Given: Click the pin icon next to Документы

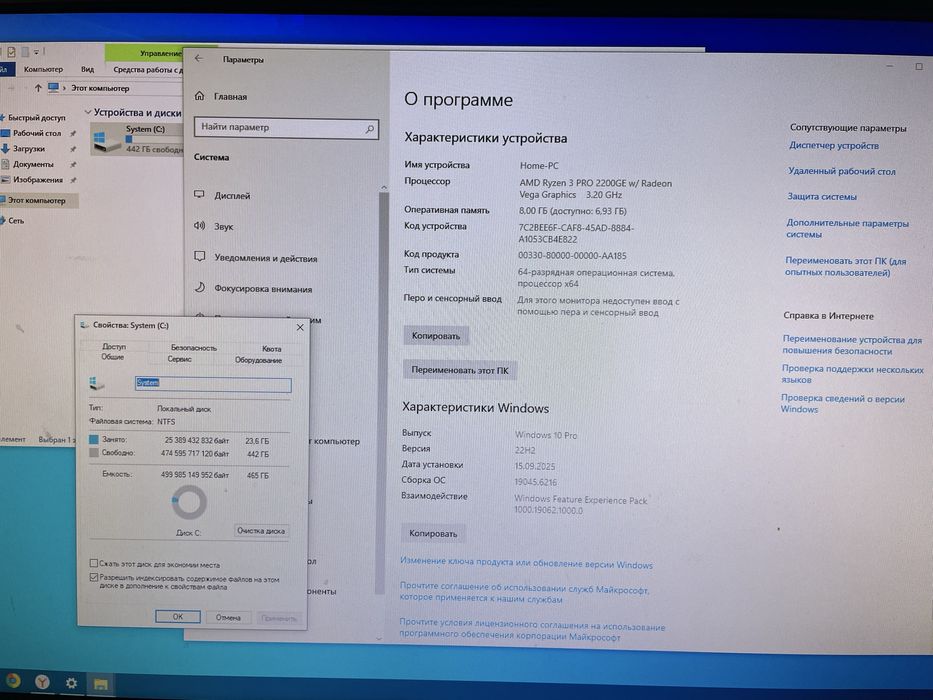Looking at the screenshot, I should tap(73, 164).
